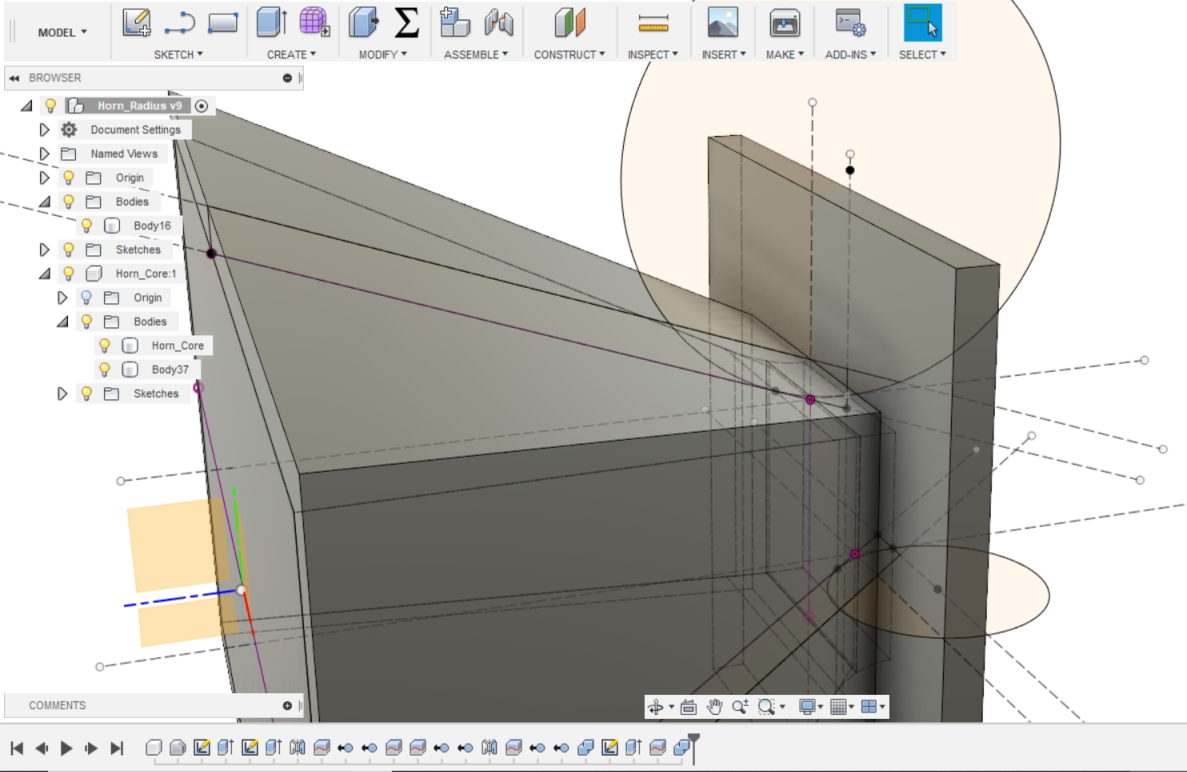Click the Orbit navigation icon
Image resolution: width=1187 pixels, height=772 pixels.
(656, 707)
